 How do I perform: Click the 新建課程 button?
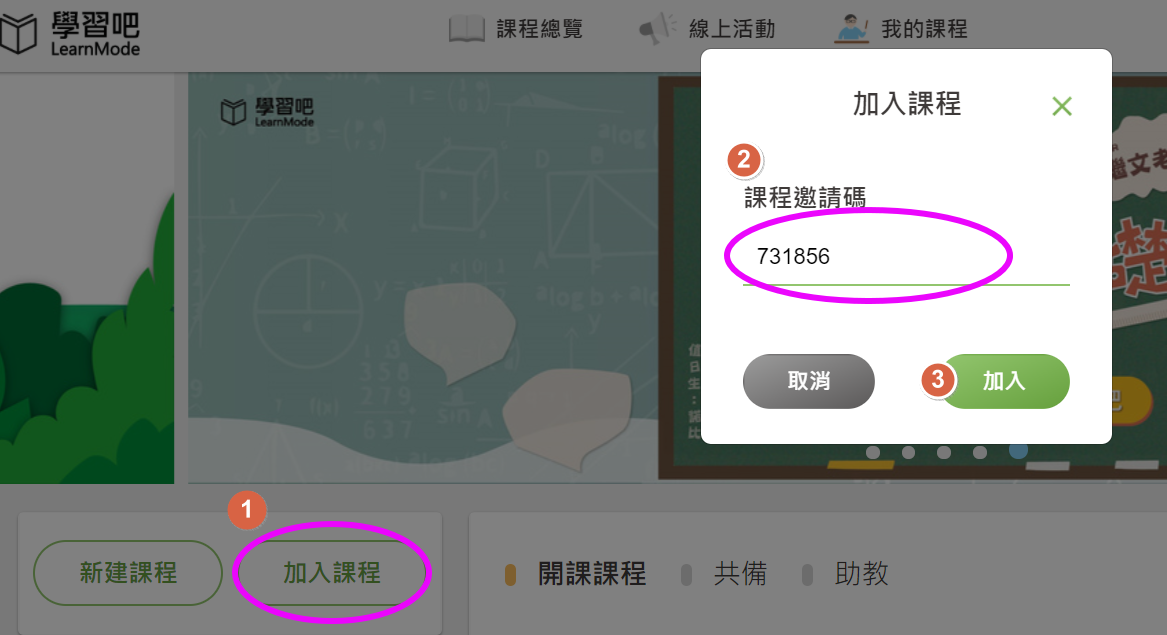click(x=128, y=572)
